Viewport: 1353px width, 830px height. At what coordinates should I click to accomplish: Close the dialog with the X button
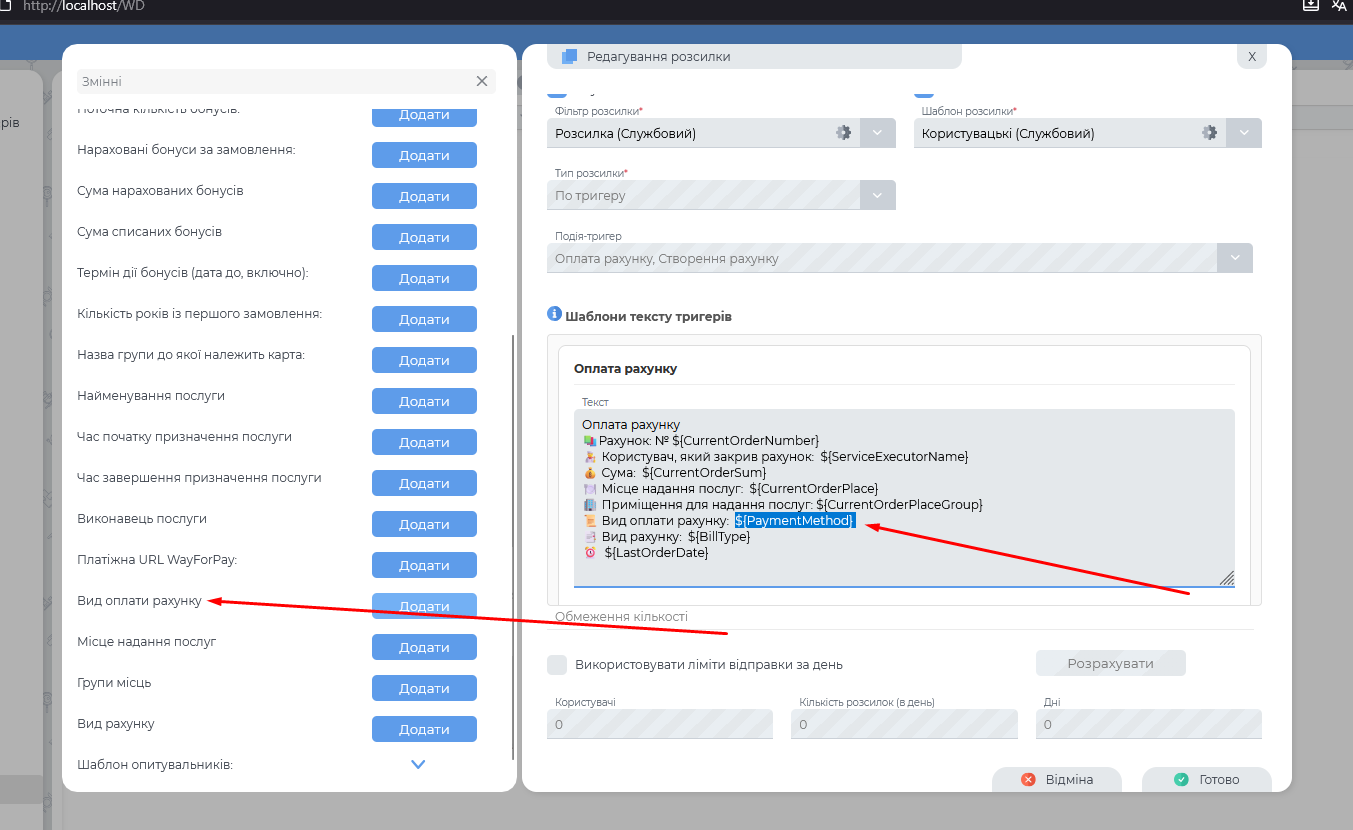1251,57
